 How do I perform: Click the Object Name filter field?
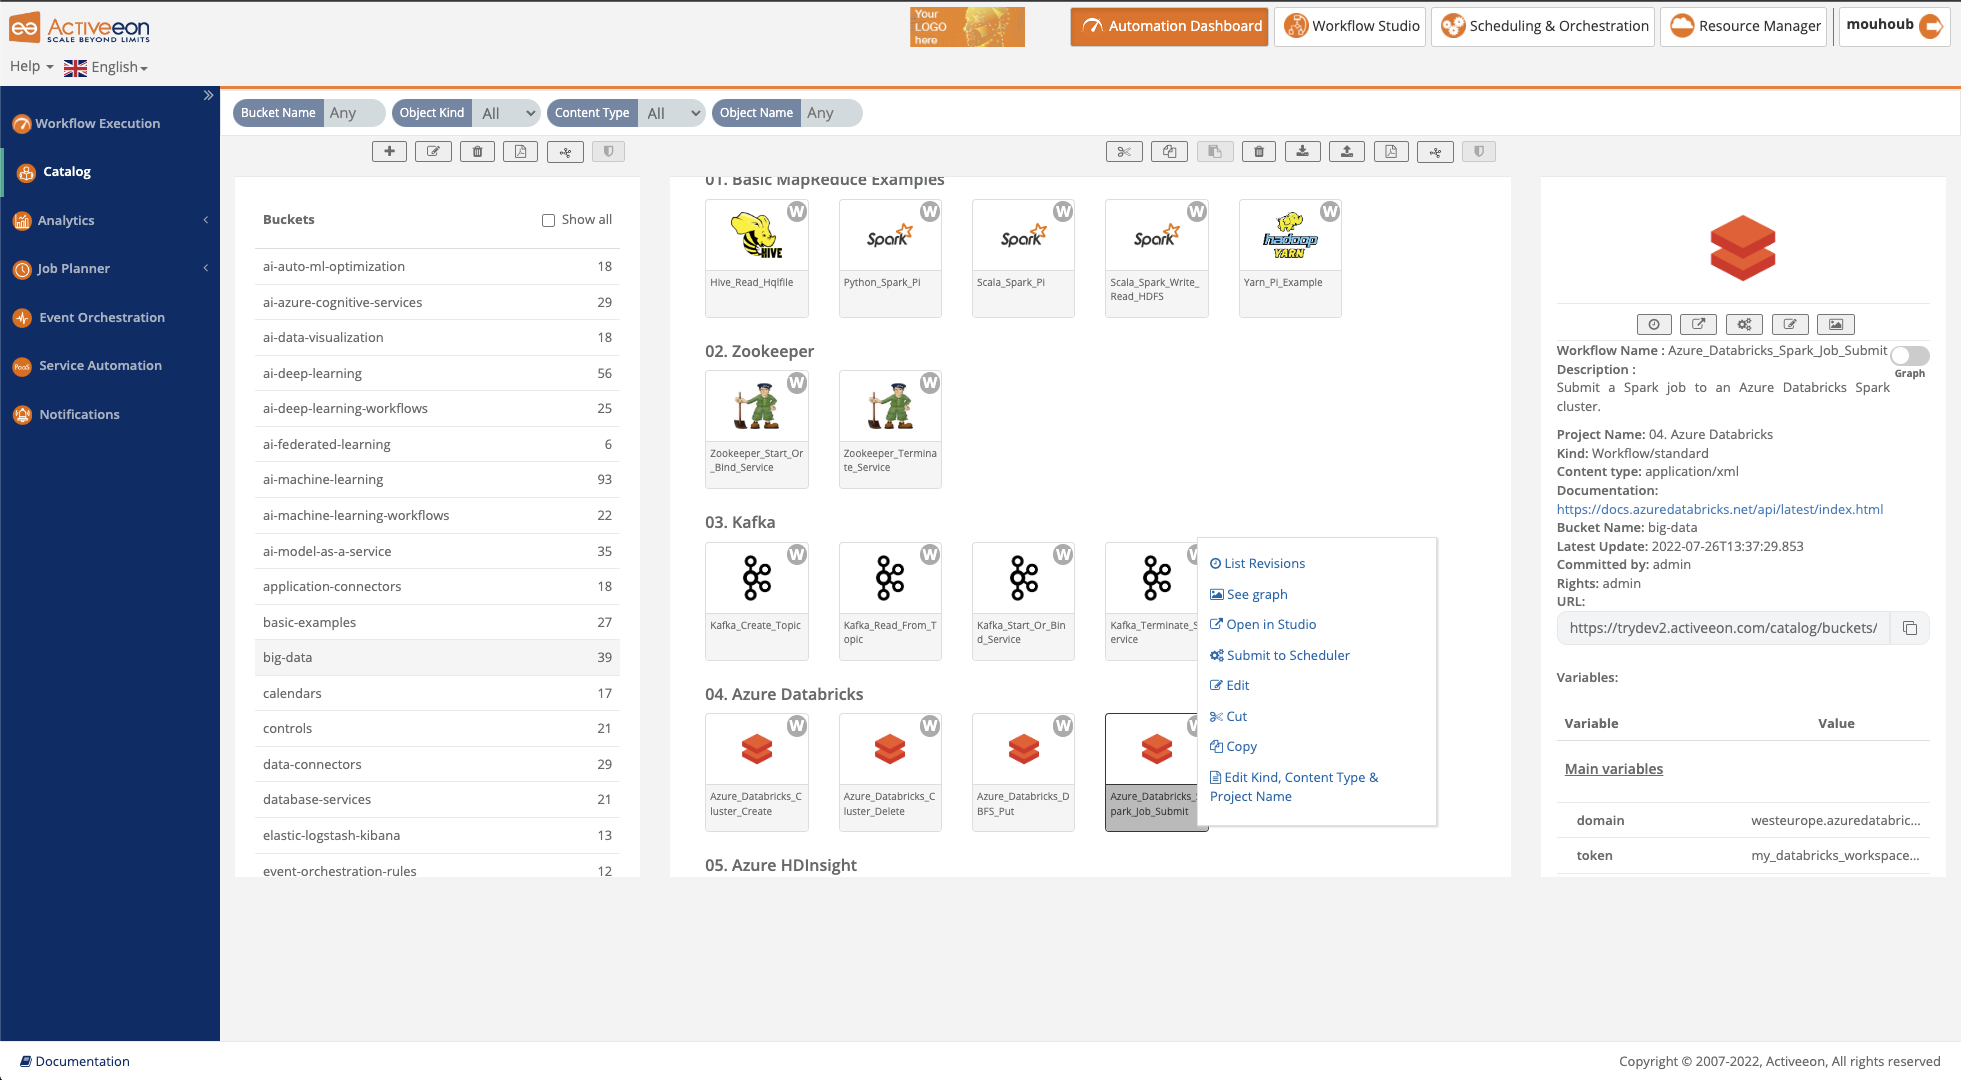tap(831, 113)
